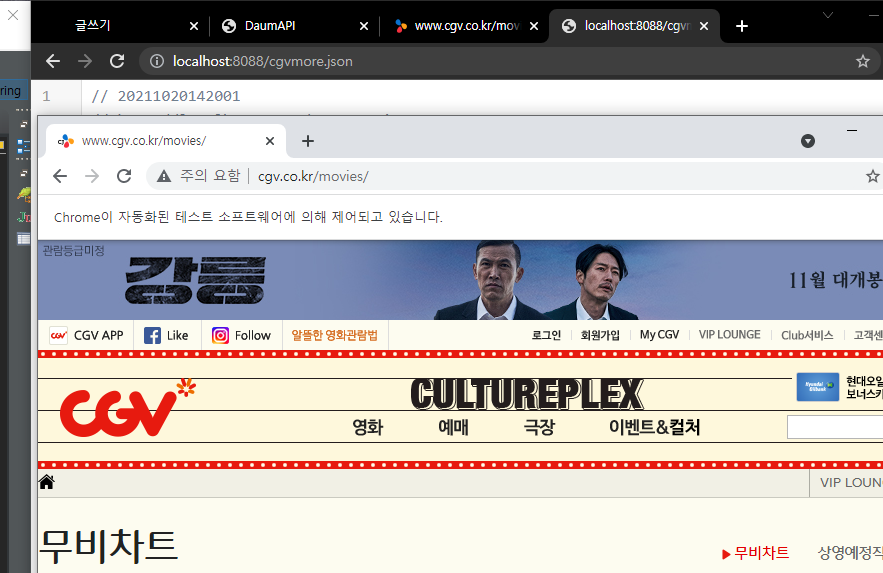Open VIP LOUNGE in top utility links
This screenshot has width=883, height=573.
coord(729,335)
